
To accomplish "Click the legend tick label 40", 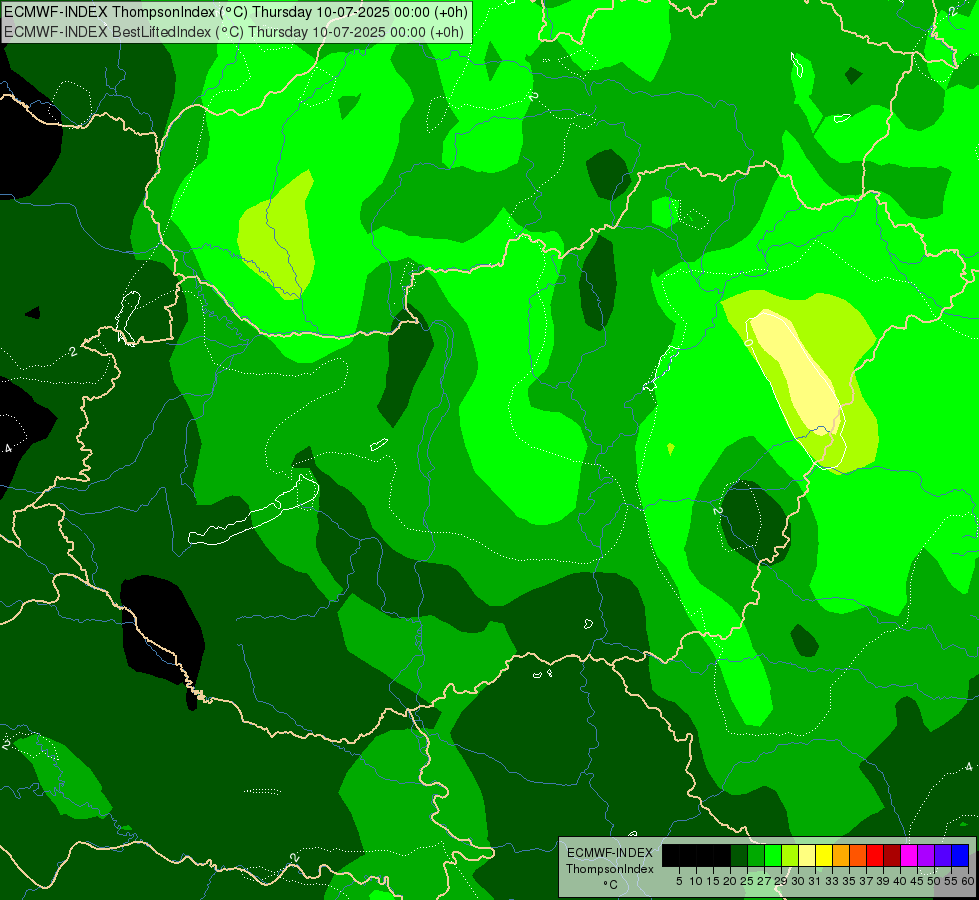I will click(900, 881).
